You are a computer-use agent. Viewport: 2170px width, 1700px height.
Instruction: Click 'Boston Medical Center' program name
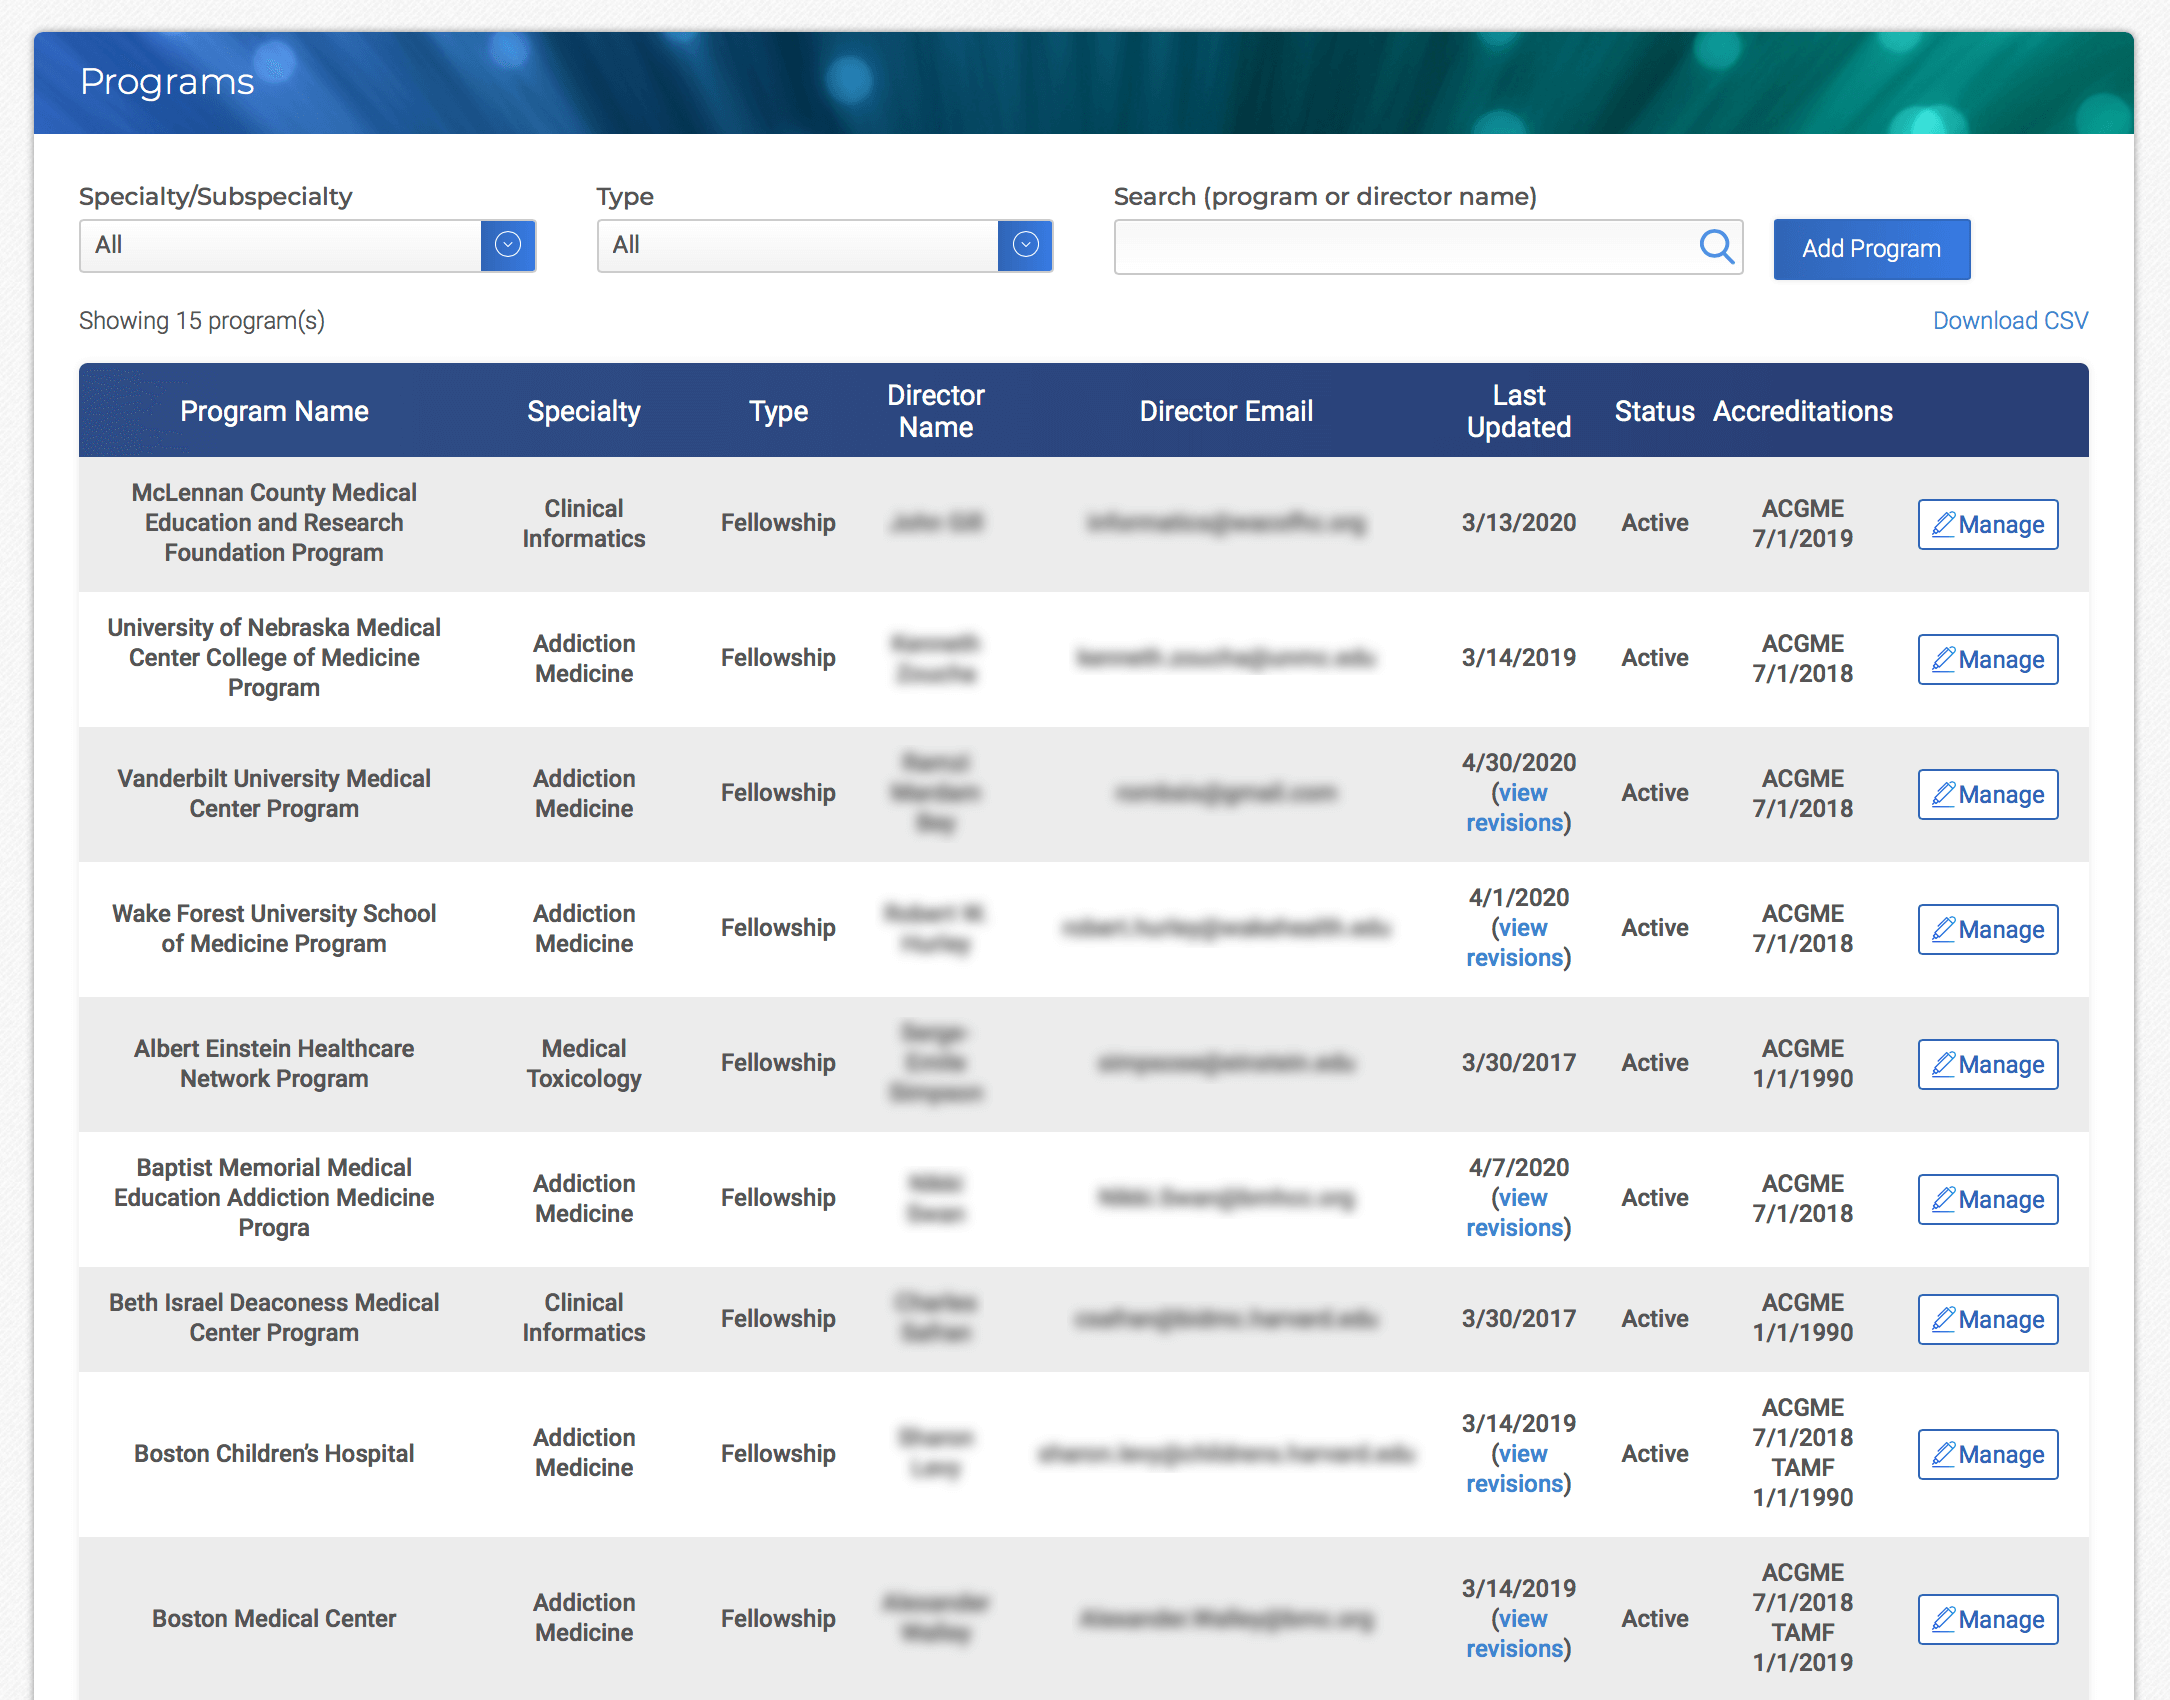click(274, 1618)
